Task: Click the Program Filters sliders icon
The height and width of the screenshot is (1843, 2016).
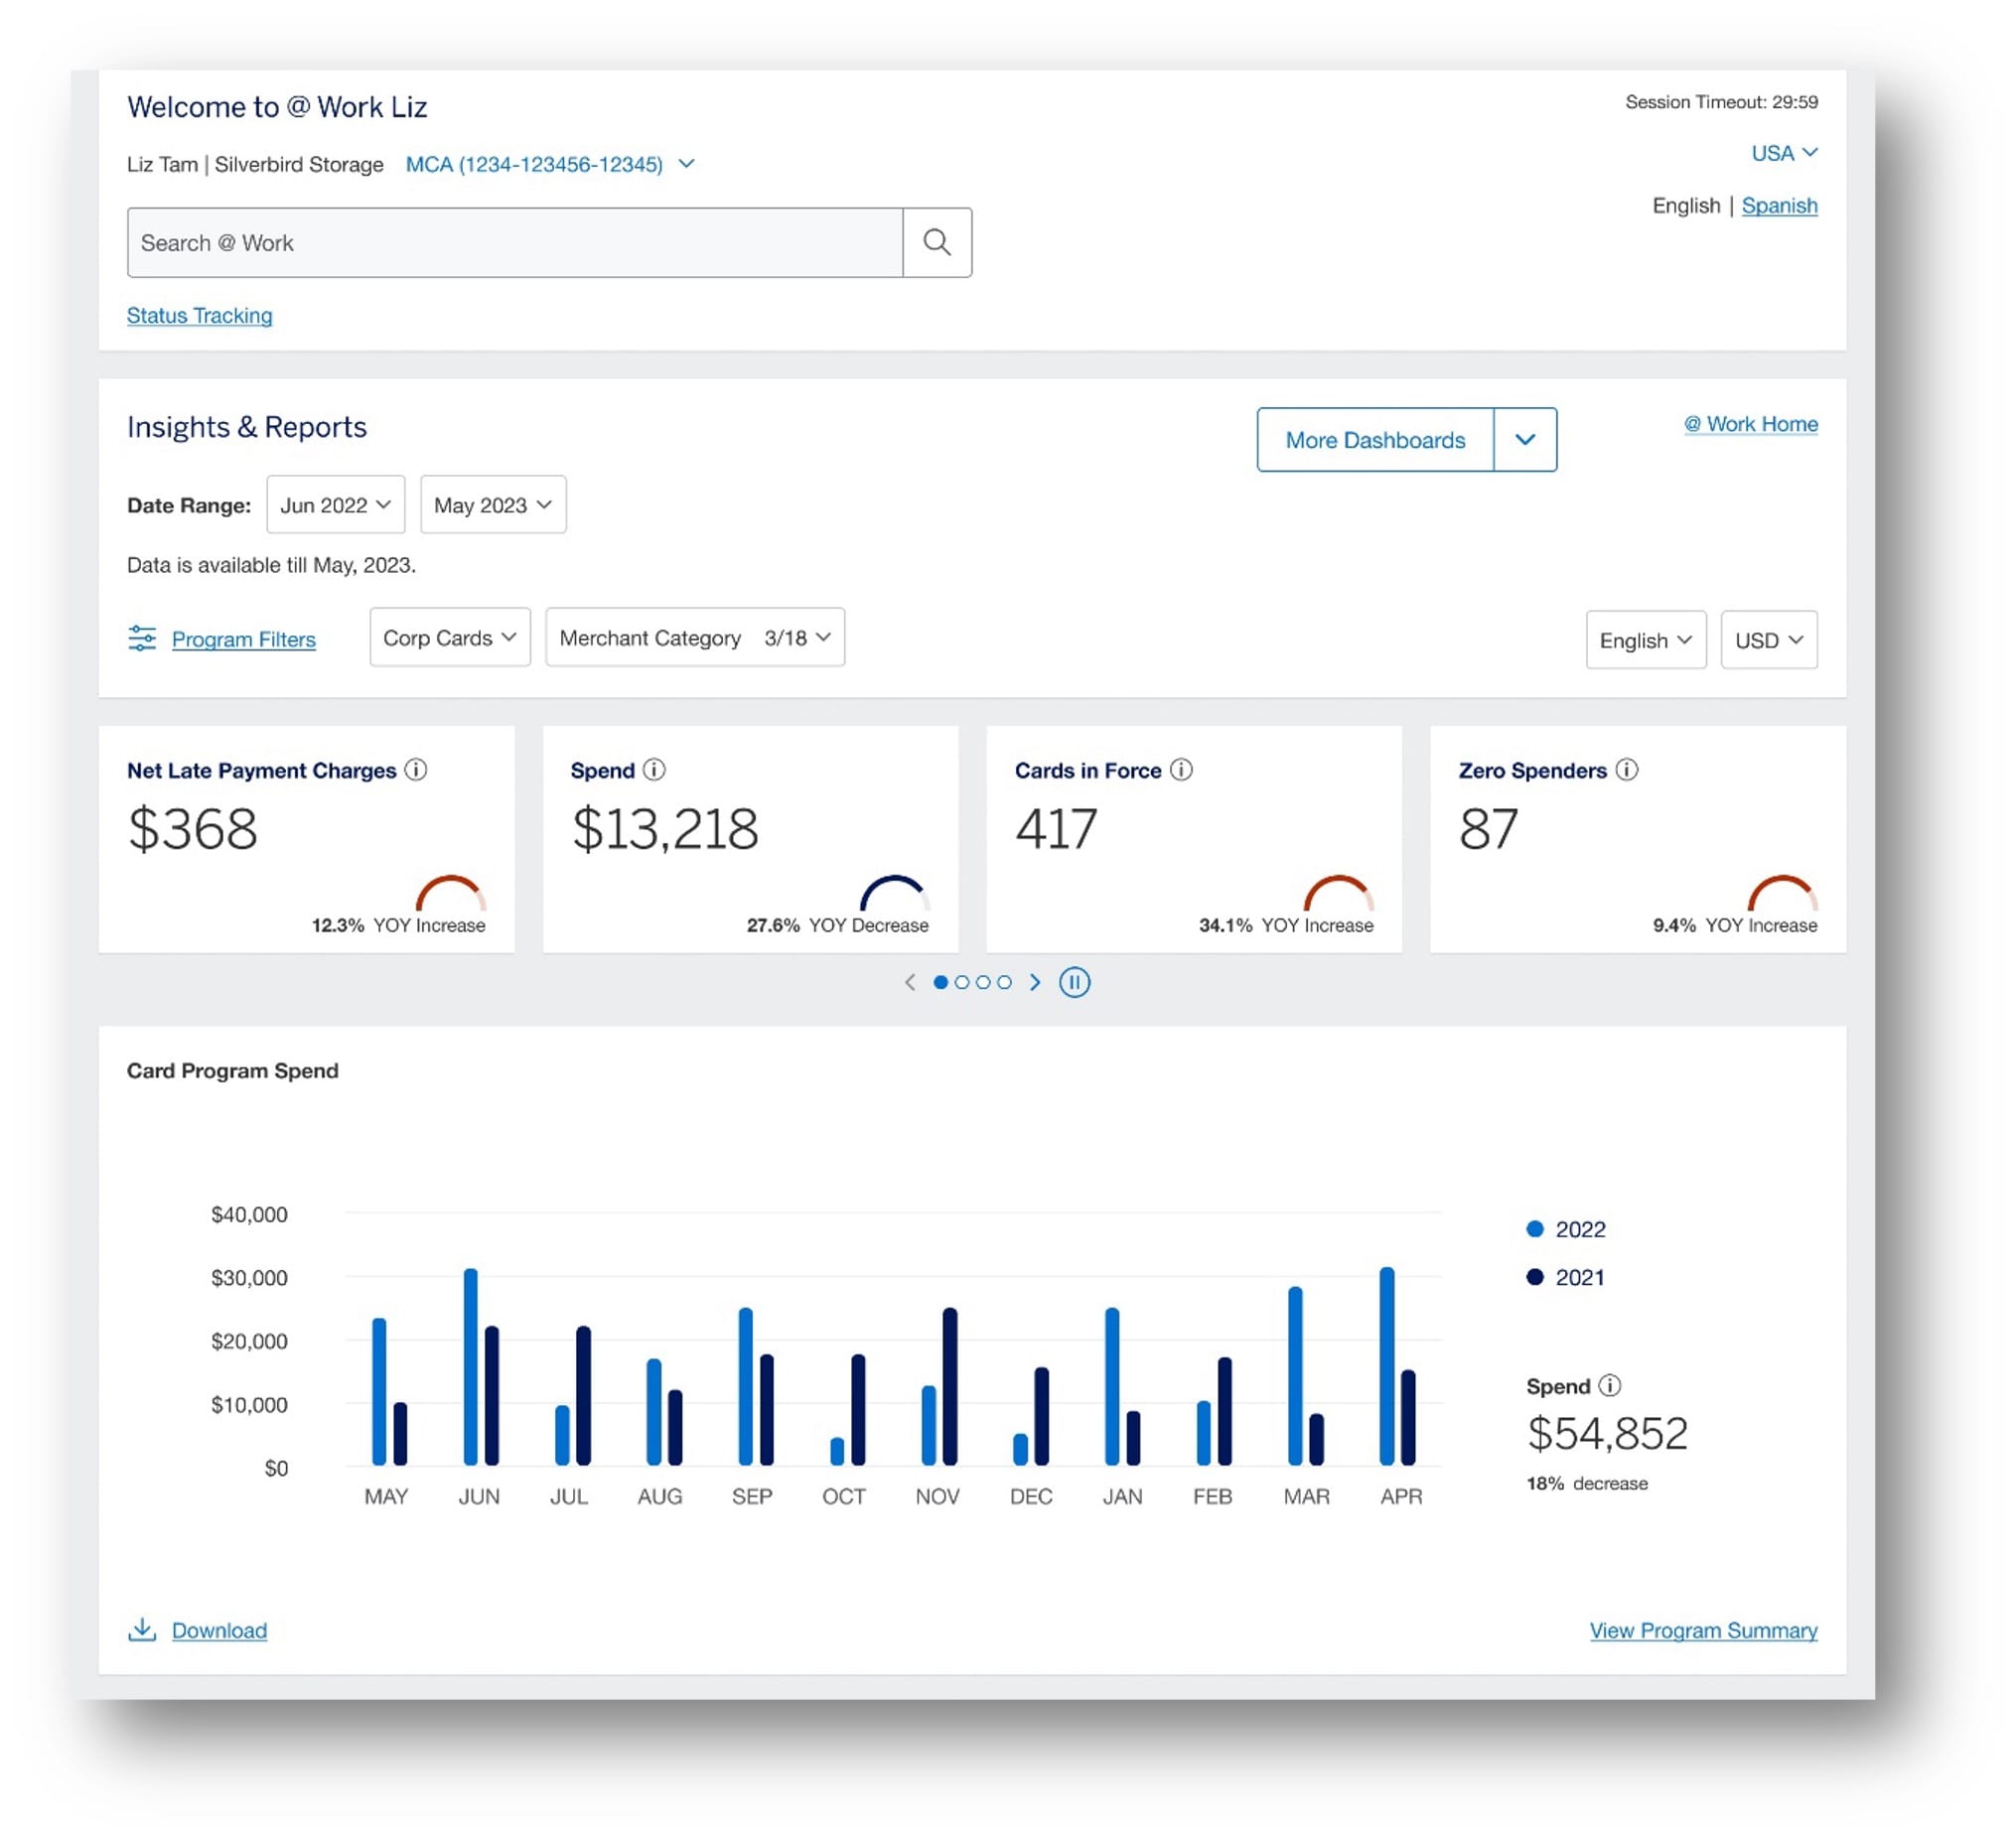Action: pyautogui.click(x=142, y=638)
